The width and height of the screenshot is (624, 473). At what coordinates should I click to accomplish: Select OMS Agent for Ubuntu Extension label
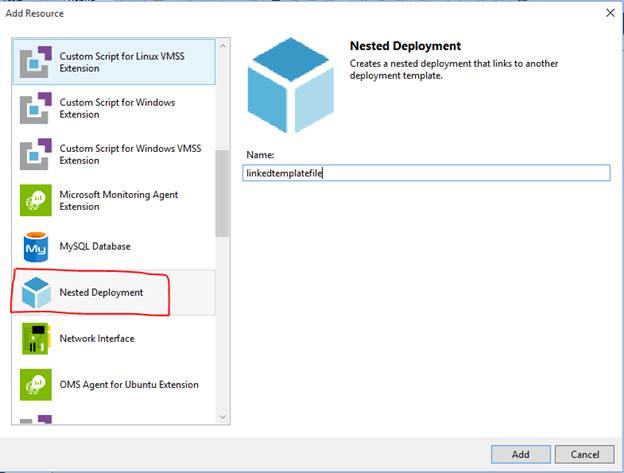(129, 385)
